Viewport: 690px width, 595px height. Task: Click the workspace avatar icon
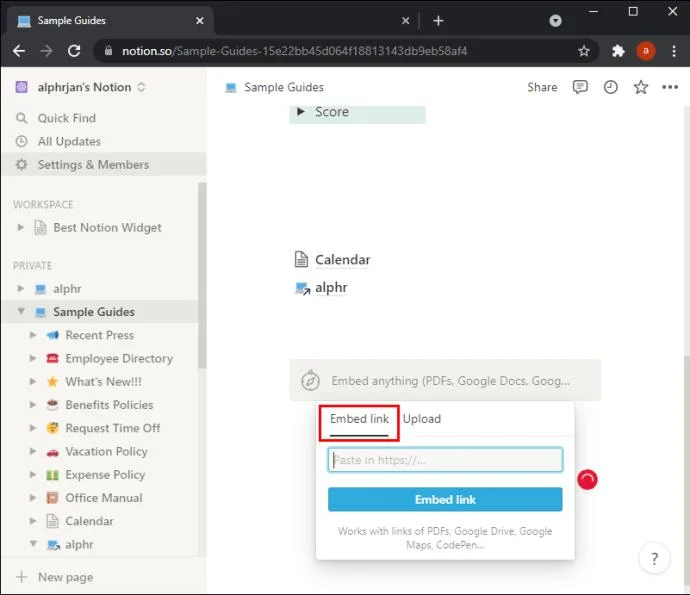click(x=22, y=87)
